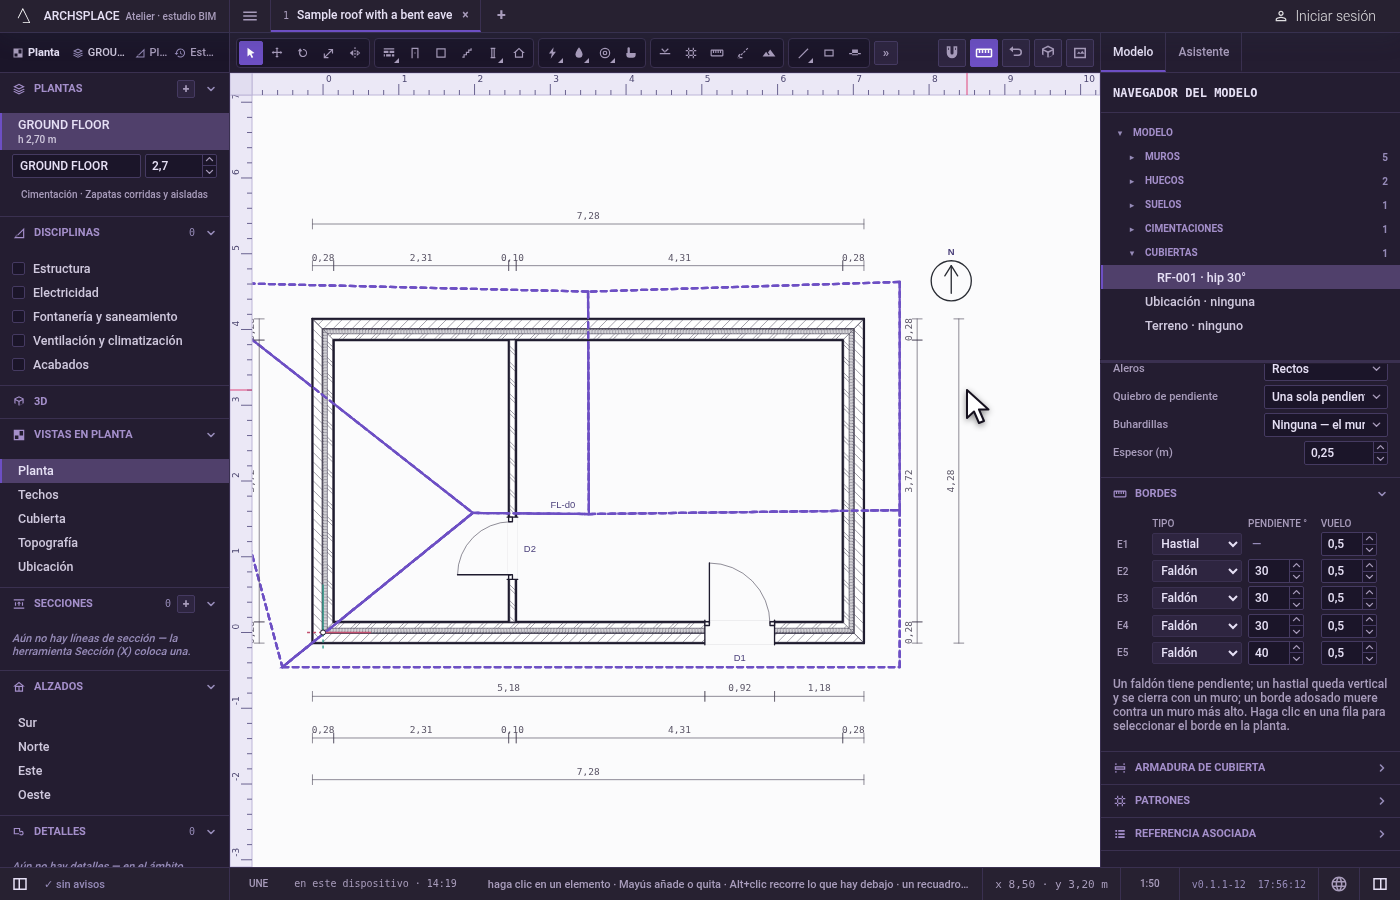Viewport: 1400px width, 900px height.
Task: Click the undo arrow icon
Action: click(x=1016, y=52)
